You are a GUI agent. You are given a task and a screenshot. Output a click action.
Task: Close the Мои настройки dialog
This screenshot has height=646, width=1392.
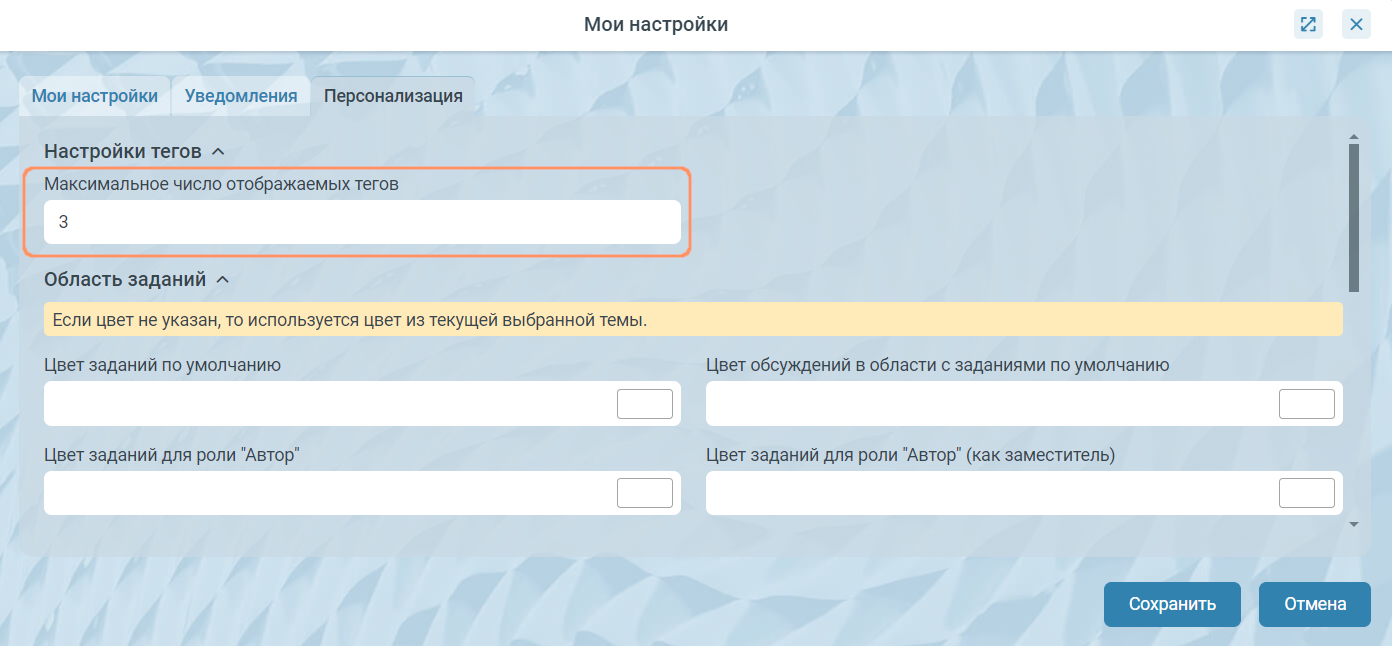[1356, 24]
